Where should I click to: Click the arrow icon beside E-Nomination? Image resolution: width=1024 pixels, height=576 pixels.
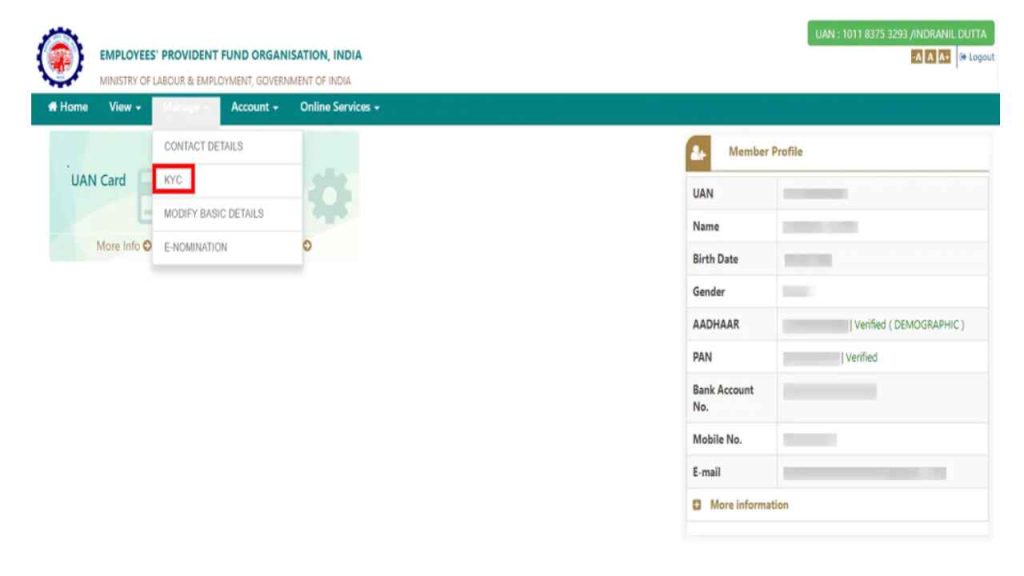tap(307, 246)
